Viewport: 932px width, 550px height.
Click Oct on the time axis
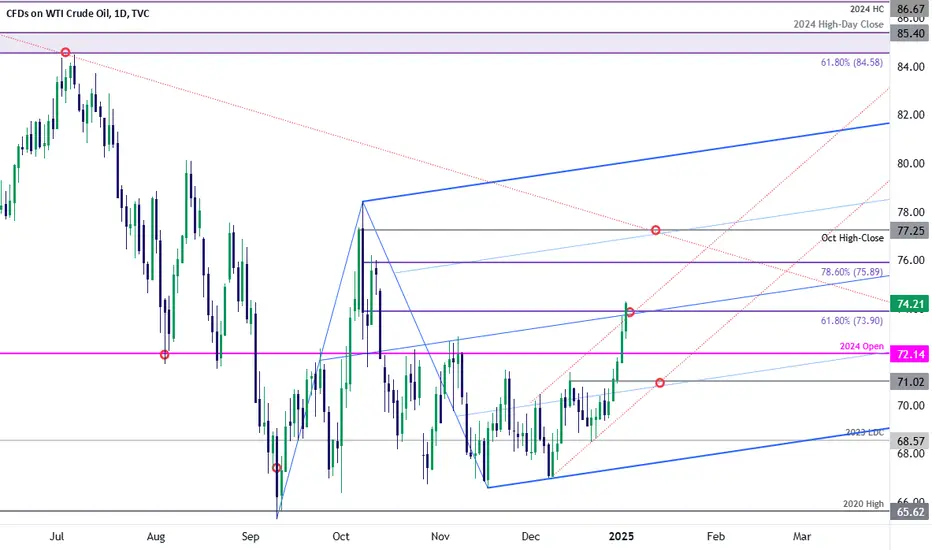341,536
